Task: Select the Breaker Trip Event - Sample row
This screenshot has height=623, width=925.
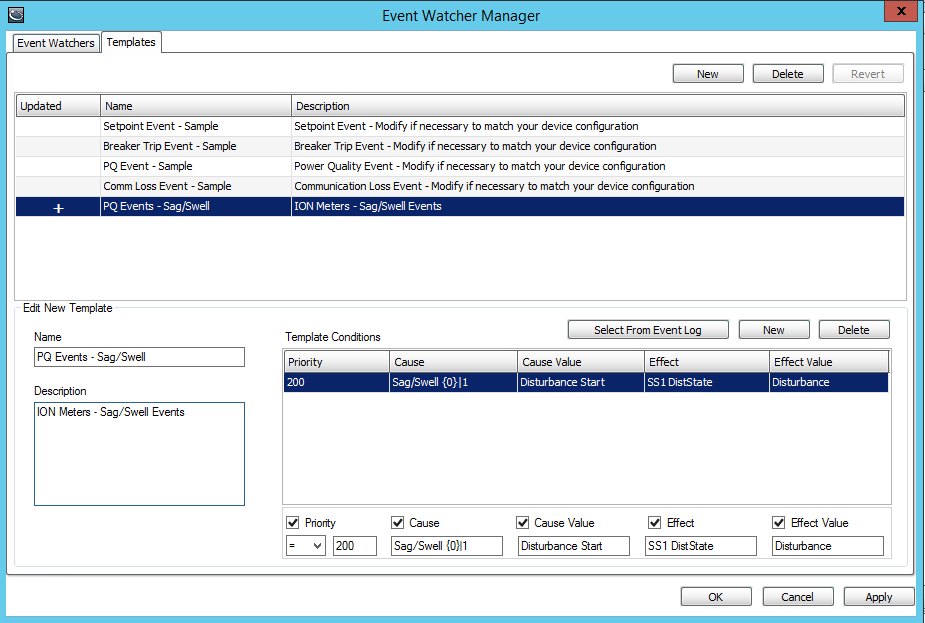Action: pyautogui.click(x=460, y=146)
